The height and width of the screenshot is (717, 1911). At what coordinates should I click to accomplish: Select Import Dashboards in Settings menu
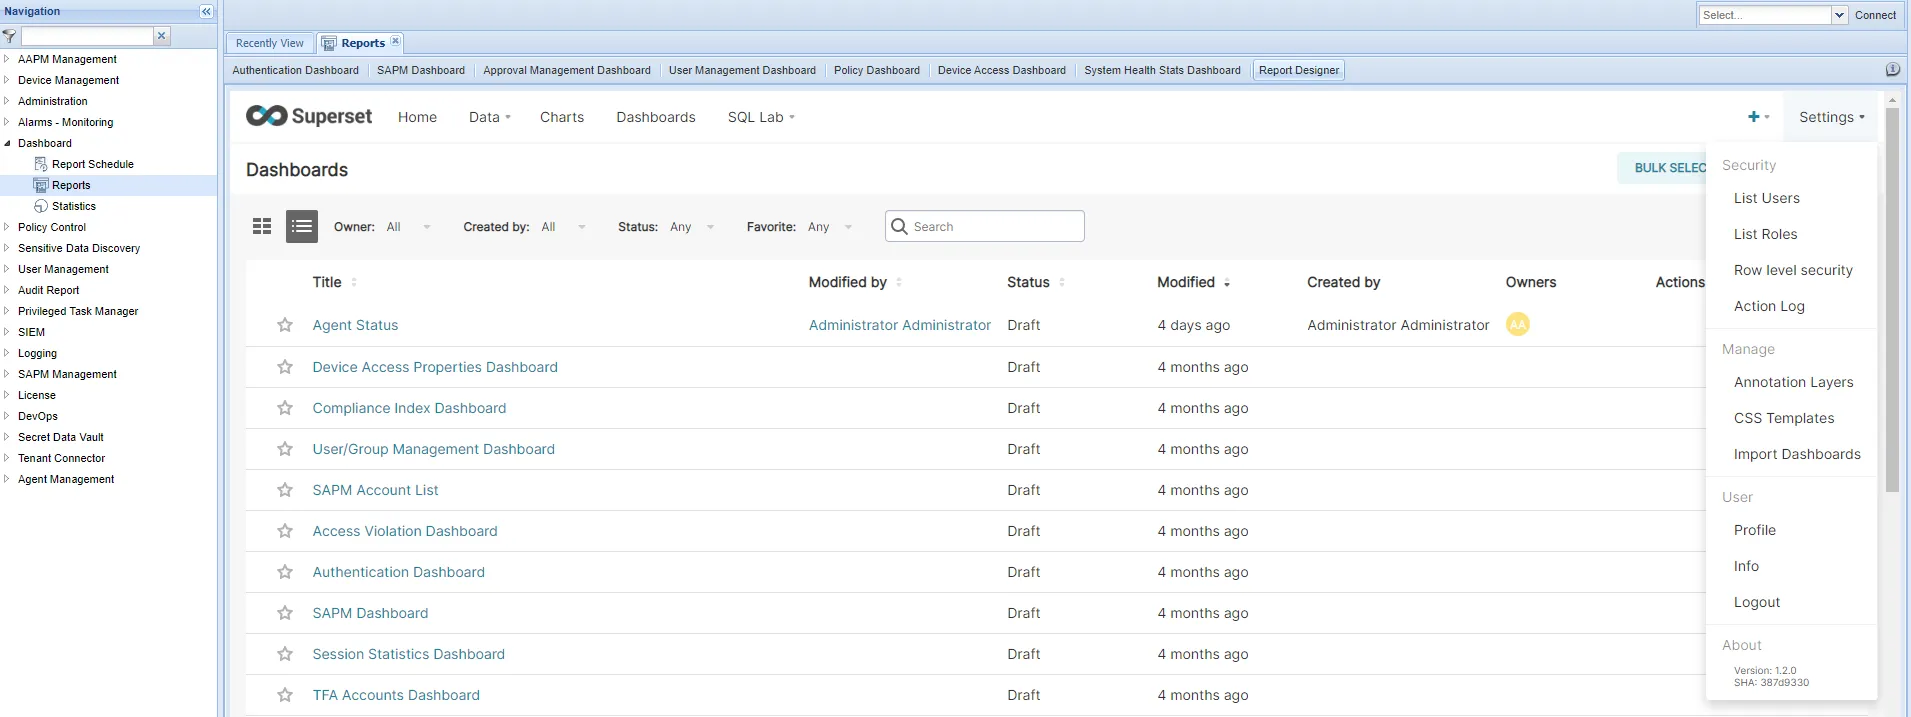click(x=1797, y=454)
